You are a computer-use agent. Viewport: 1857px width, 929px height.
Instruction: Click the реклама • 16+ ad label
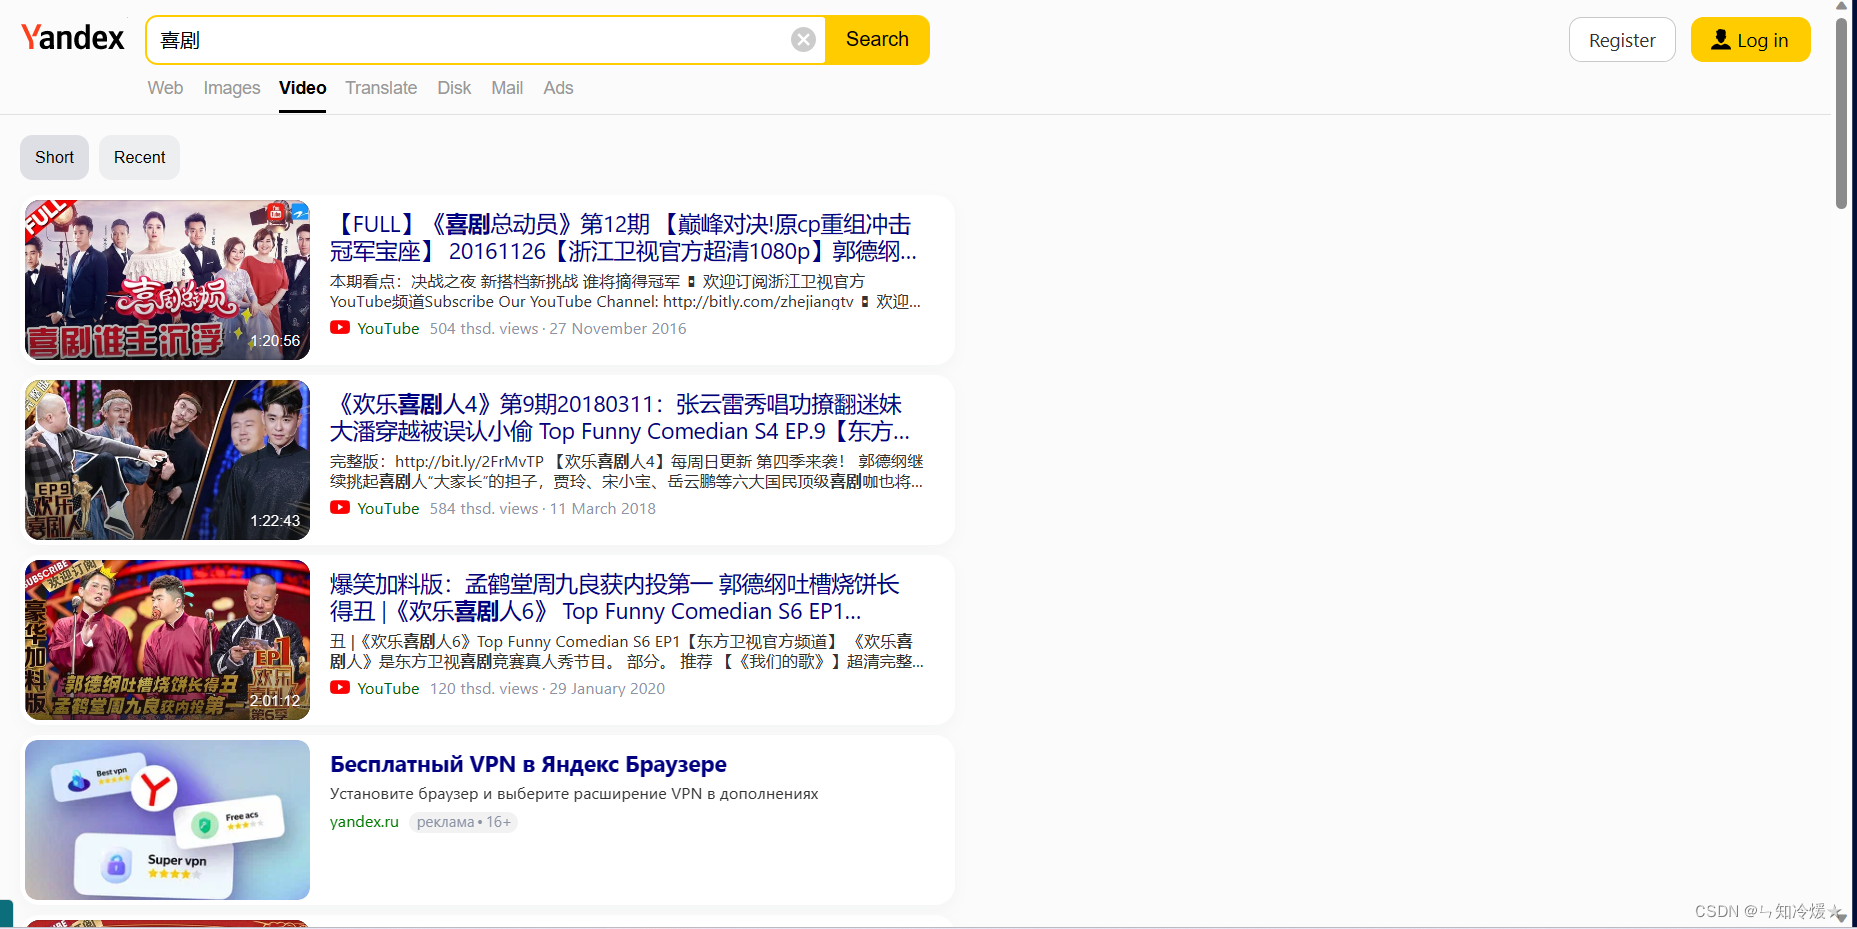[463, 822]
